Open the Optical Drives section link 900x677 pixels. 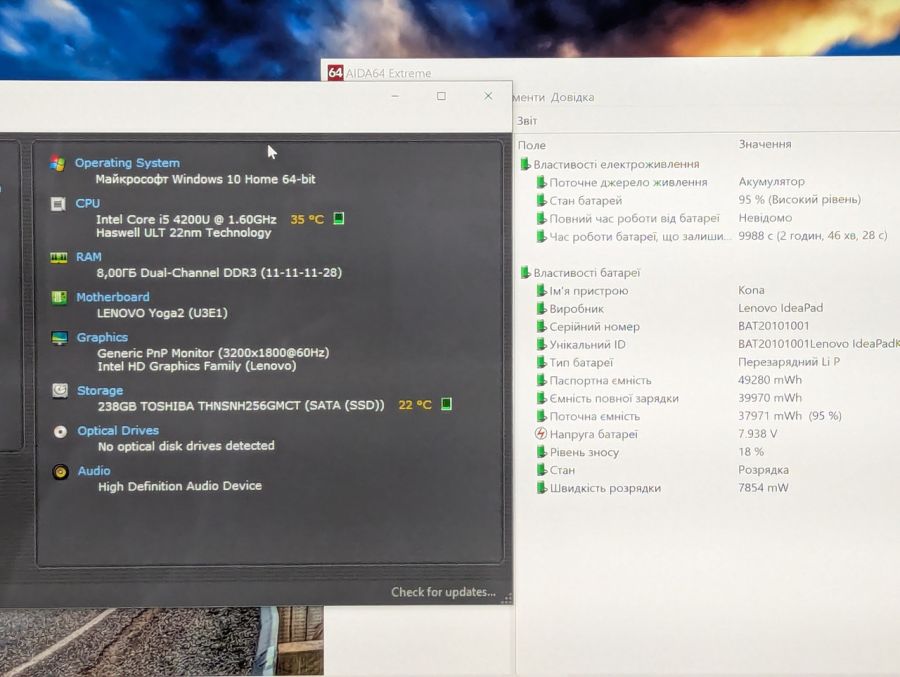[x=118, y=431]
